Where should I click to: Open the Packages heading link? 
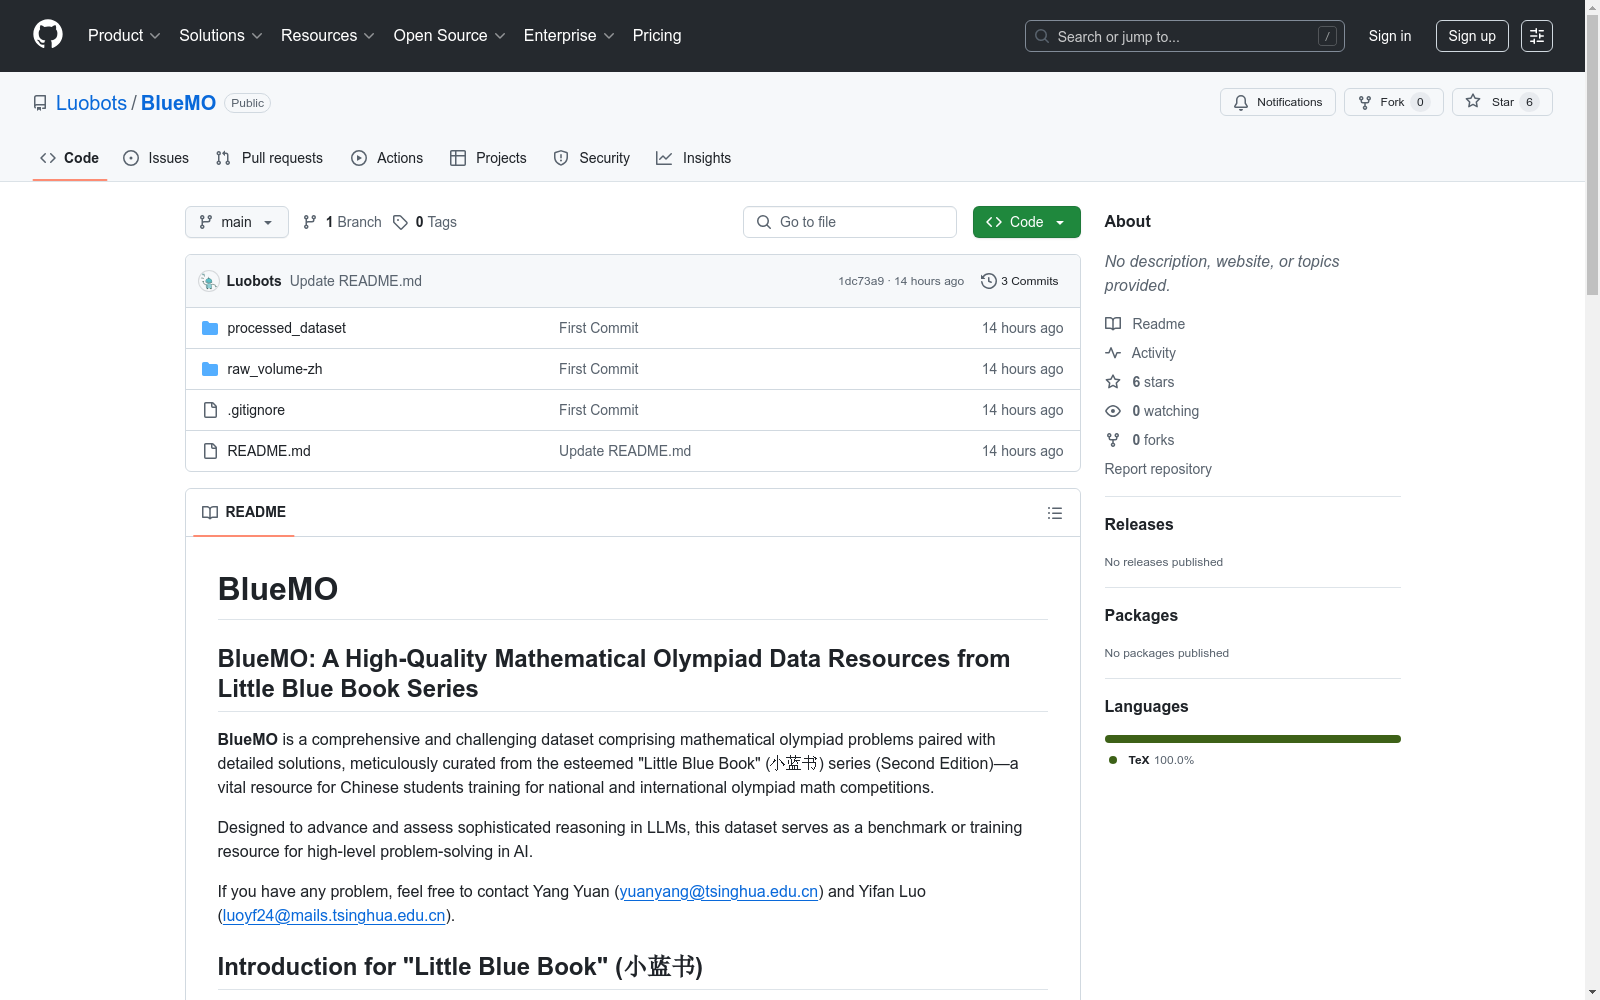[1141, 615]
